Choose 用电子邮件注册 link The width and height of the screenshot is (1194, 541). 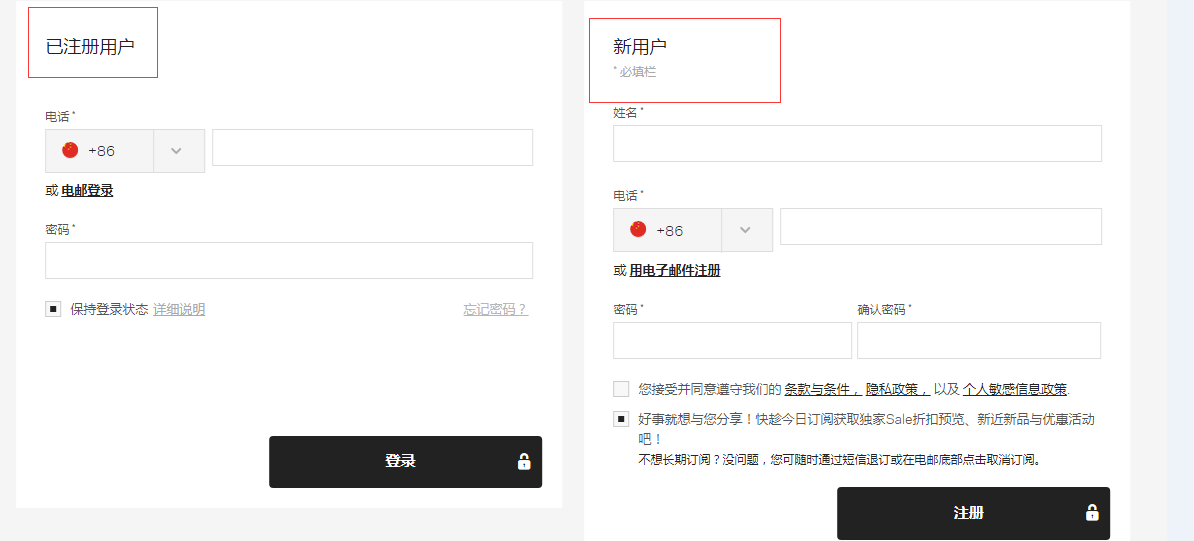pyautogui.click(x=674, y=271)
